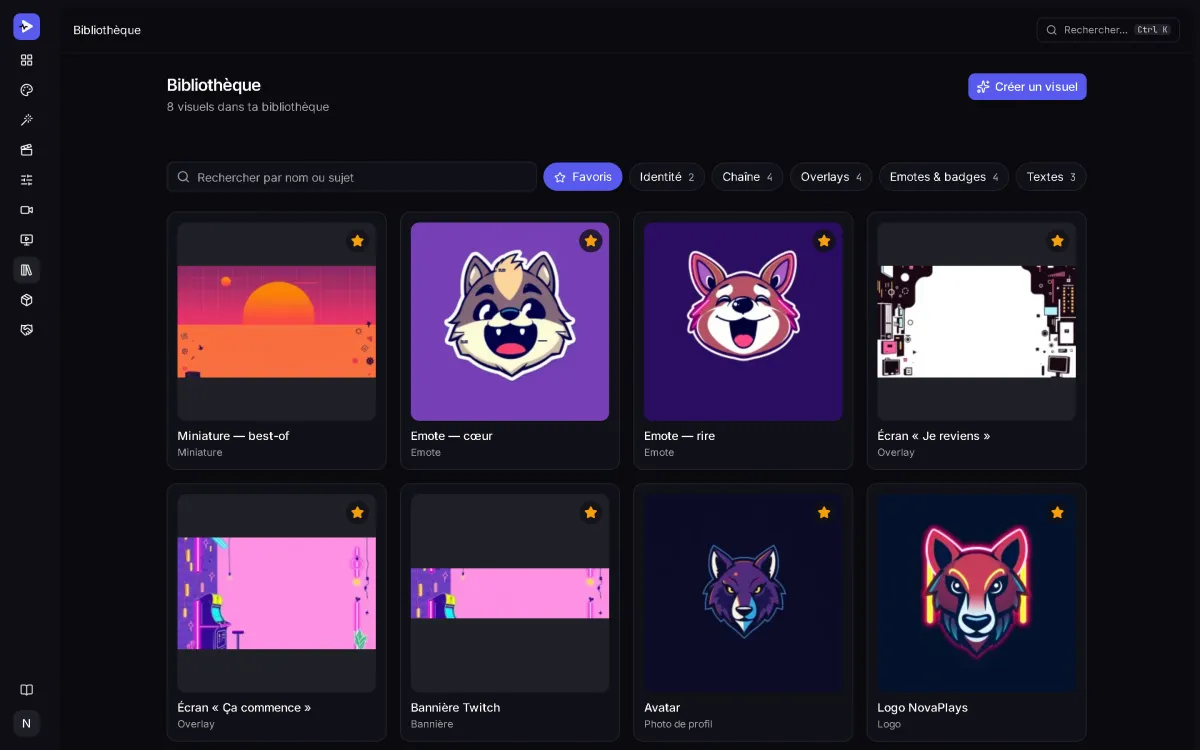Image resolution: width=1200 pixels, height=750 pixels.
Task: Click the Écran « Ça commence » title
Action: tap(244, 708)
